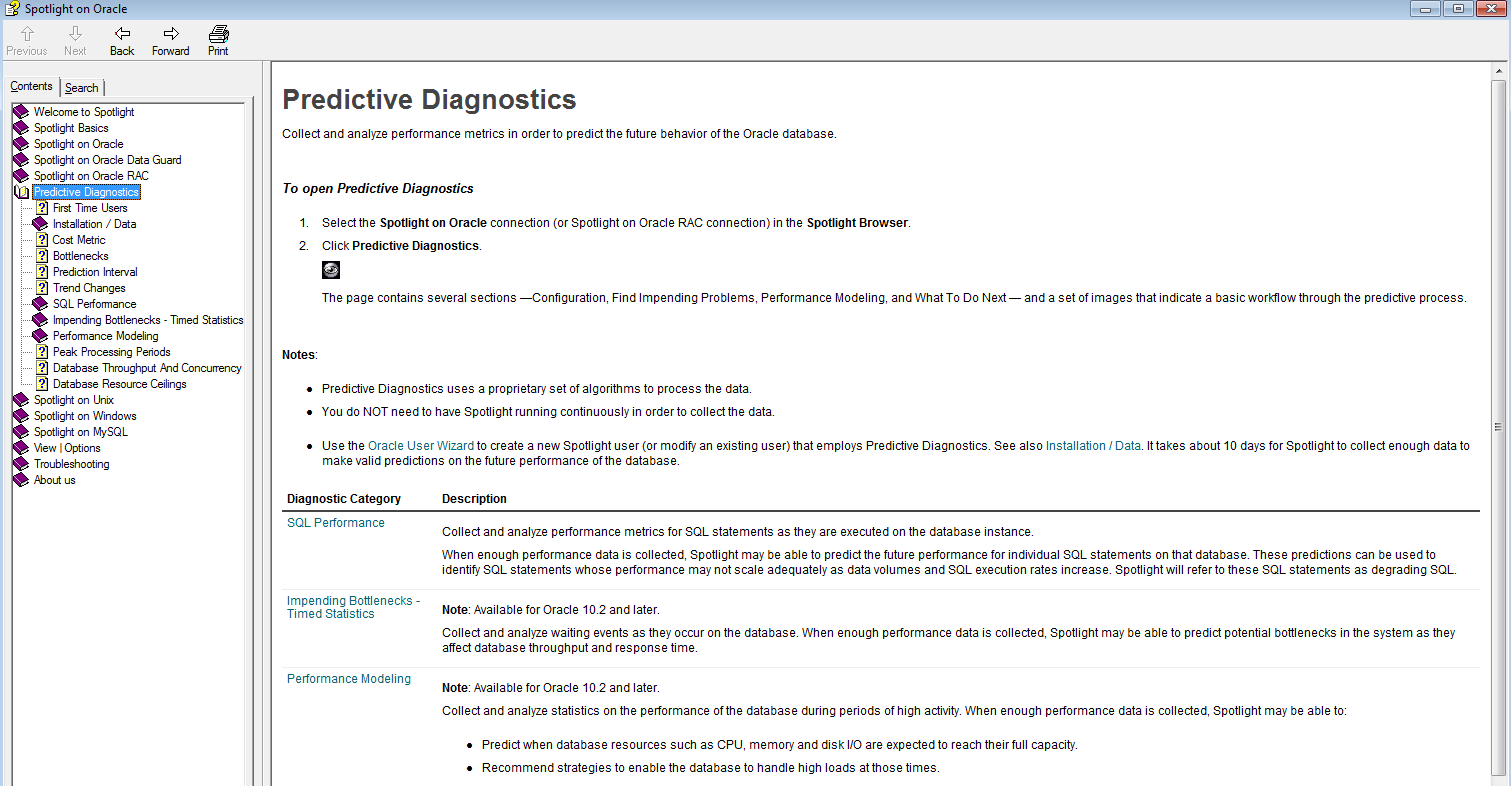Follow the Impending Bottlenecks - Timed Statistics table link
The height and width of the screenshot is (786, 1511).
[x=353, y=607]
